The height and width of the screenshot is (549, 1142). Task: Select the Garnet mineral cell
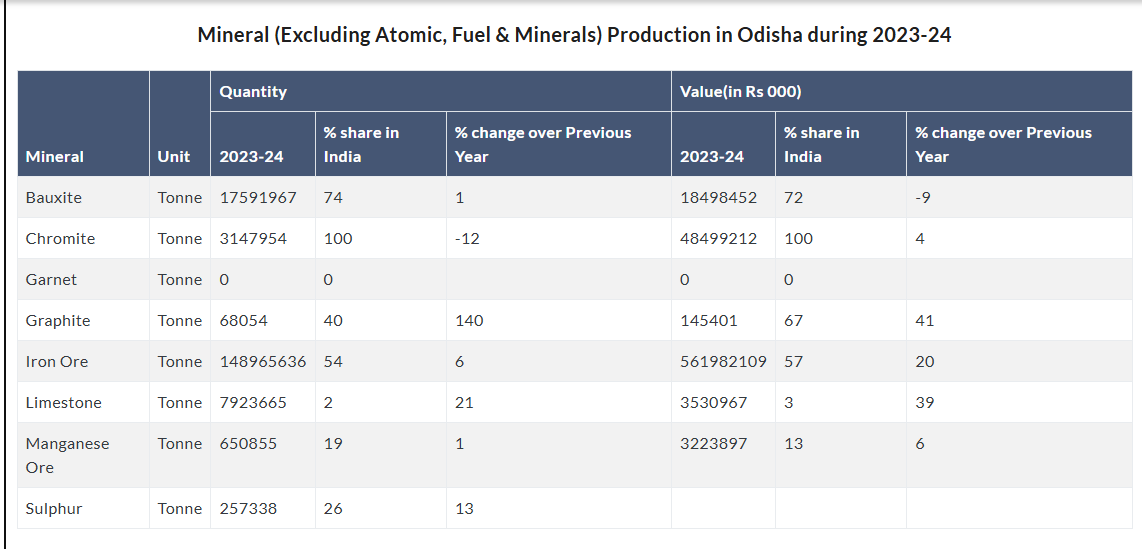(51, 279)
